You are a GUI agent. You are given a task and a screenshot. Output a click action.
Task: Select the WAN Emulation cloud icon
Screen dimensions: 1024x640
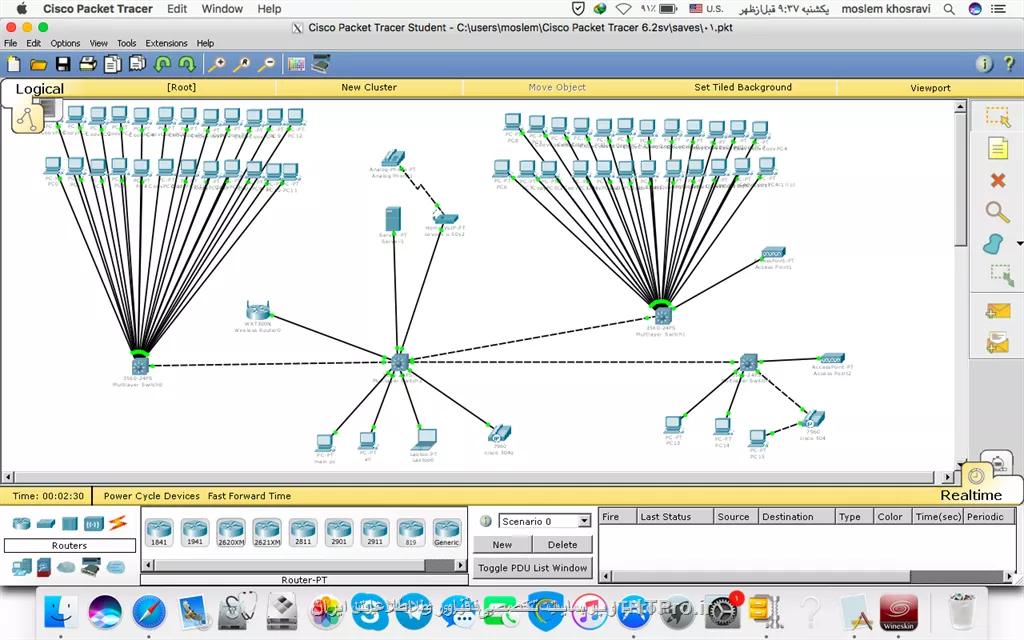point(66,567)
